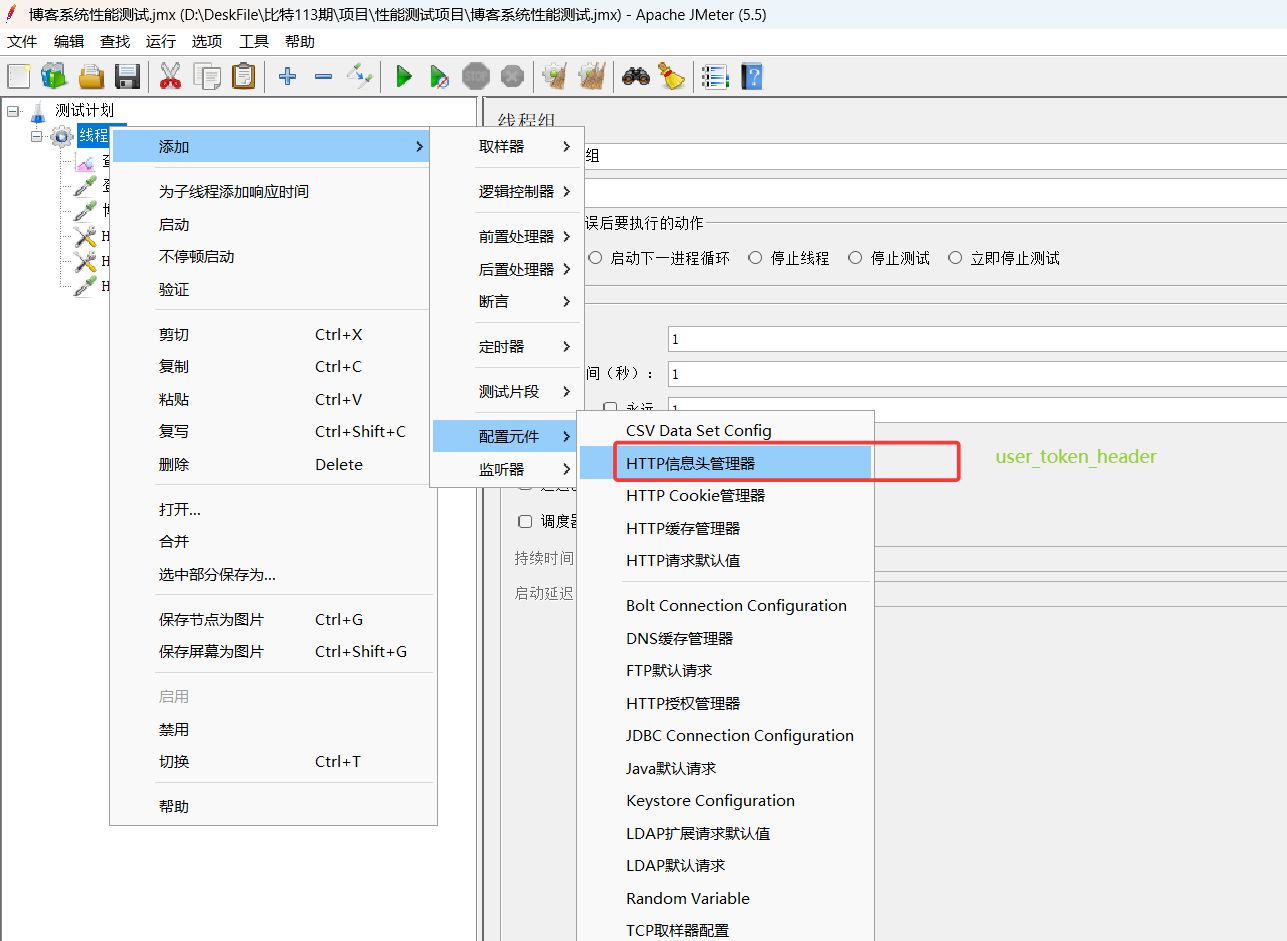1287x941 pixels.
Task: Click the Stop sign icon
Action: point(476,76)
